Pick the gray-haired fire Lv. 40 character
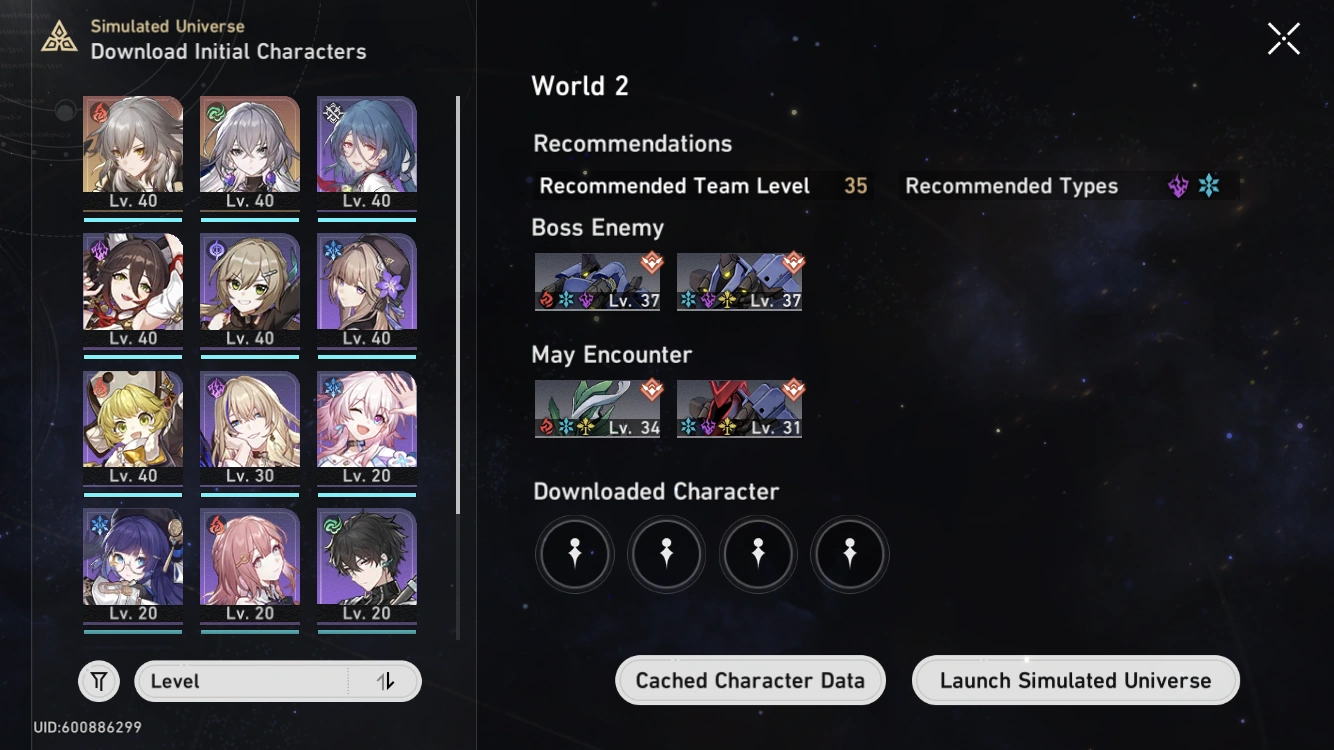The height and width of the screenshot is (750, 1334). [133, 153]
